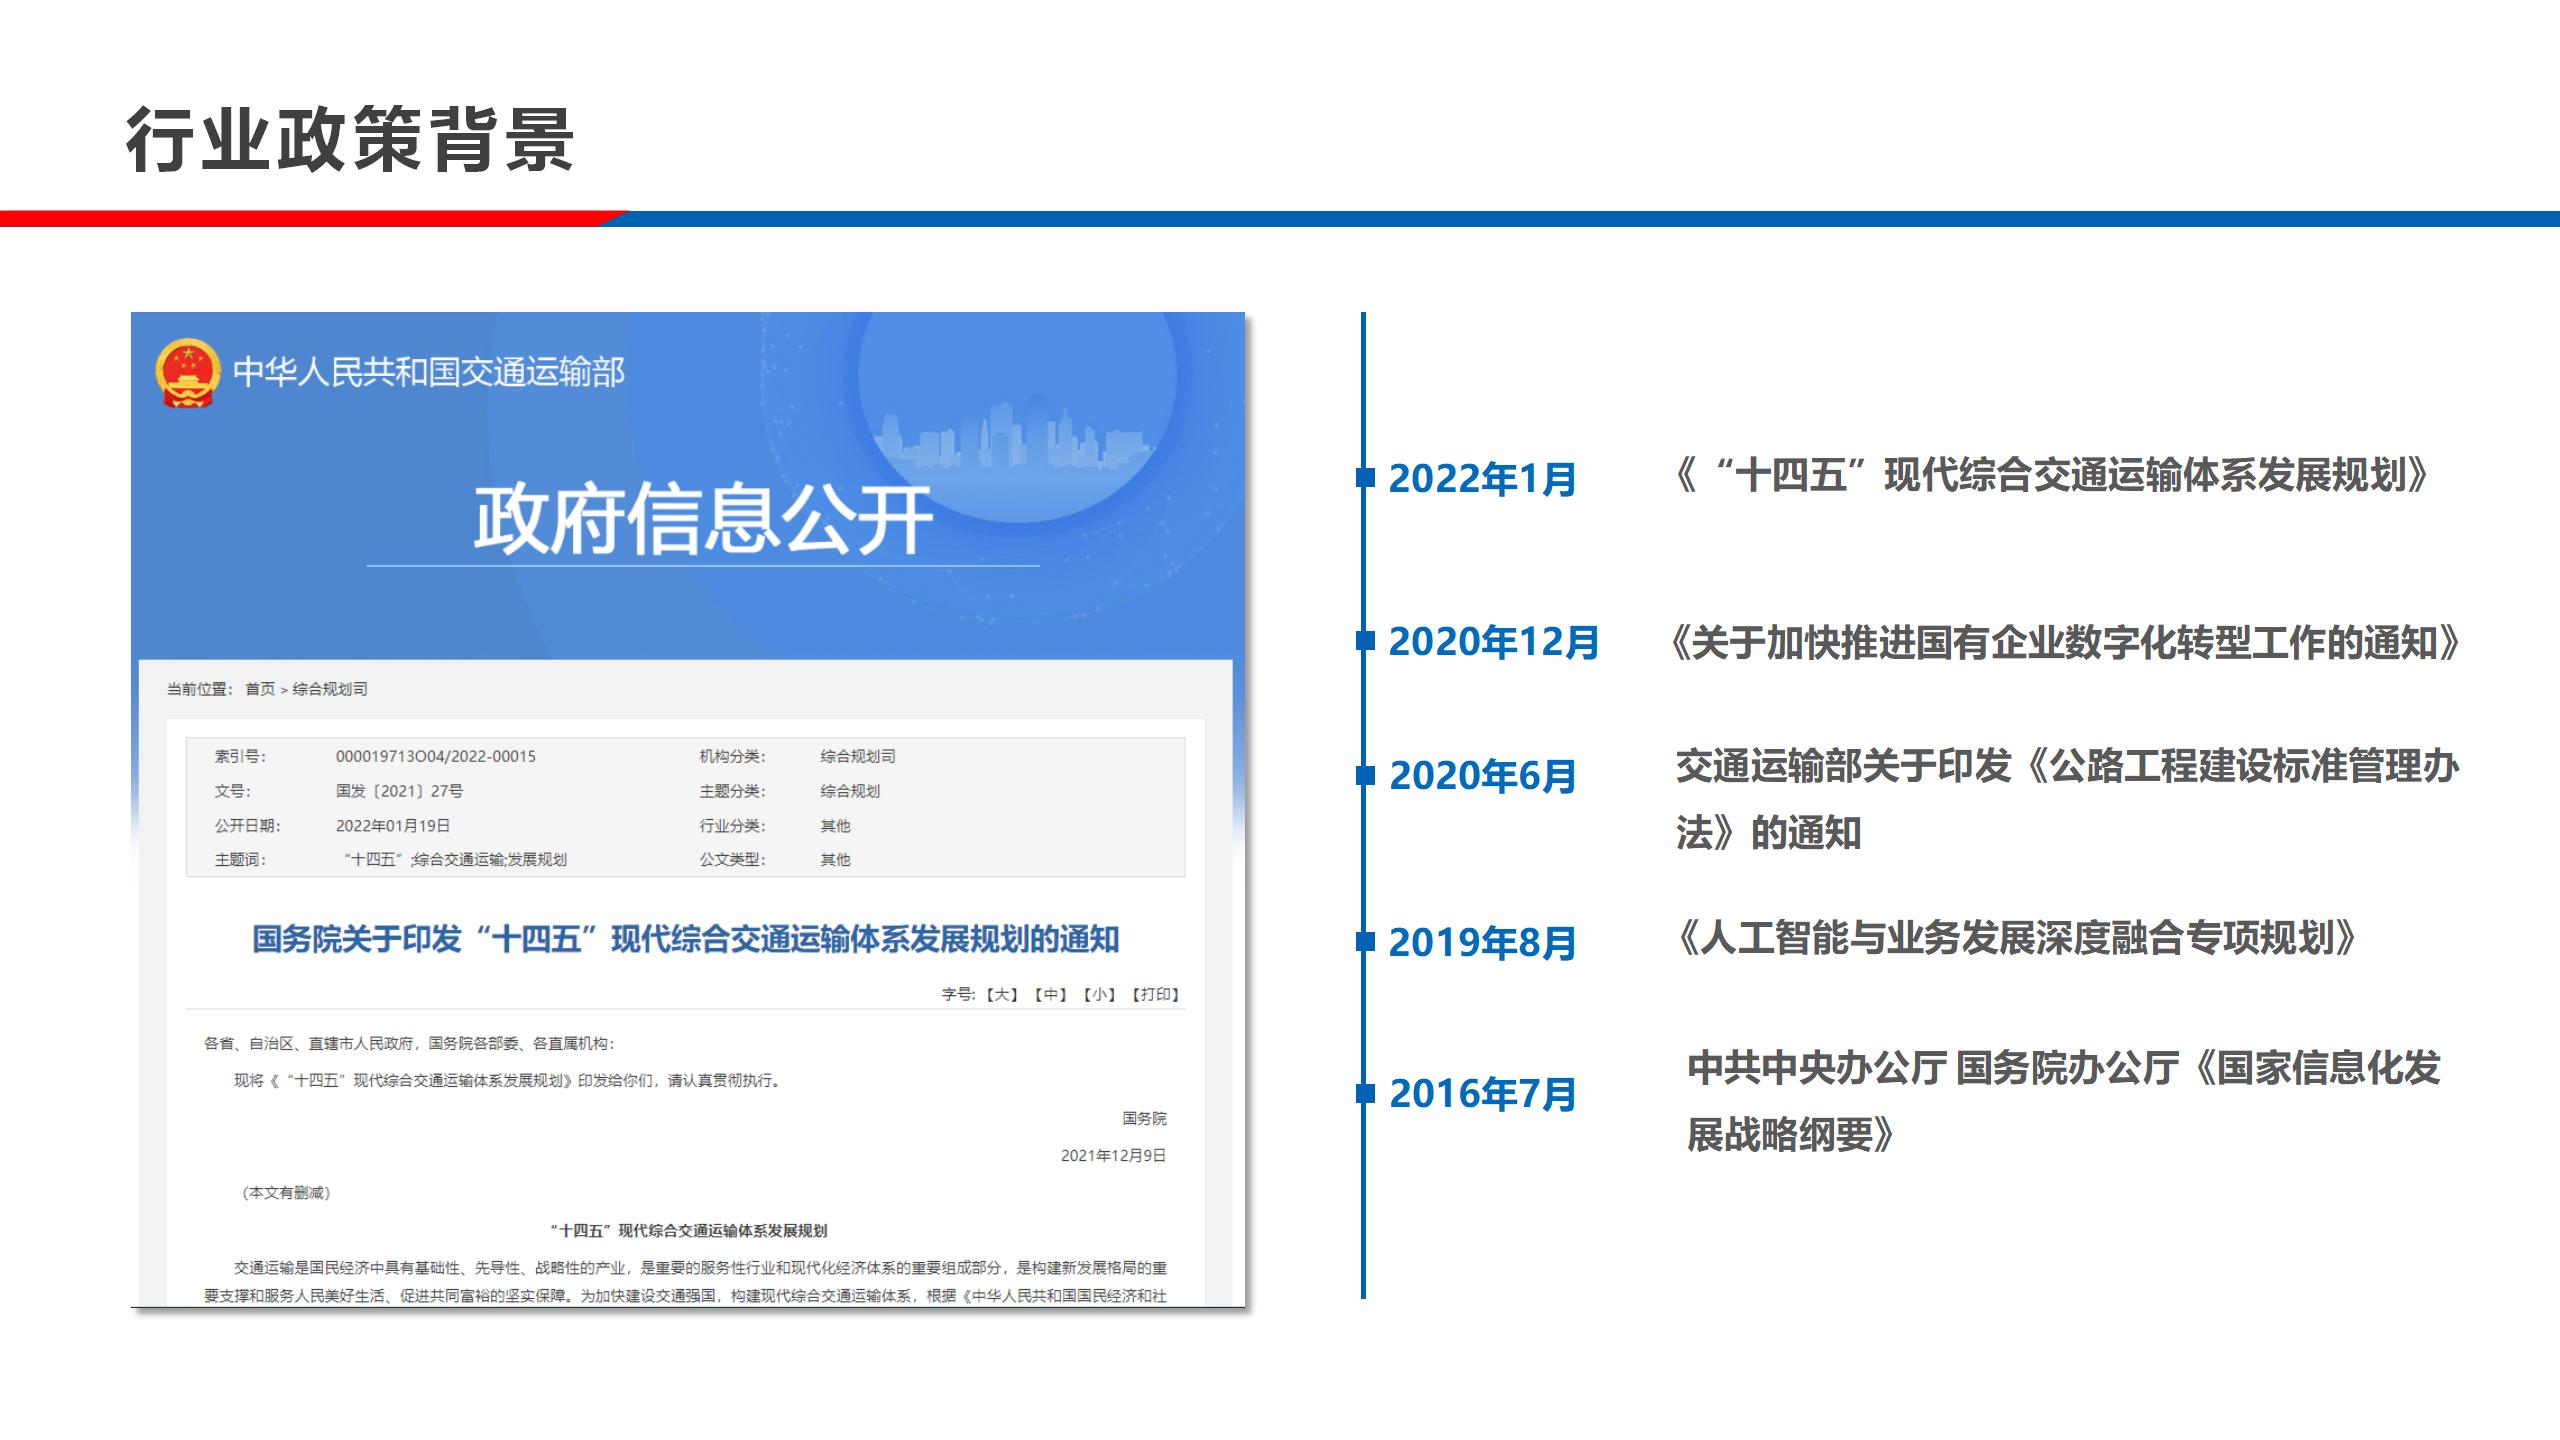This screenshot has width=2560, height=1440.
Task: Click policy 《人工智能与业务发展深度融合专项规划》
Action: (x=2018, y=938)
